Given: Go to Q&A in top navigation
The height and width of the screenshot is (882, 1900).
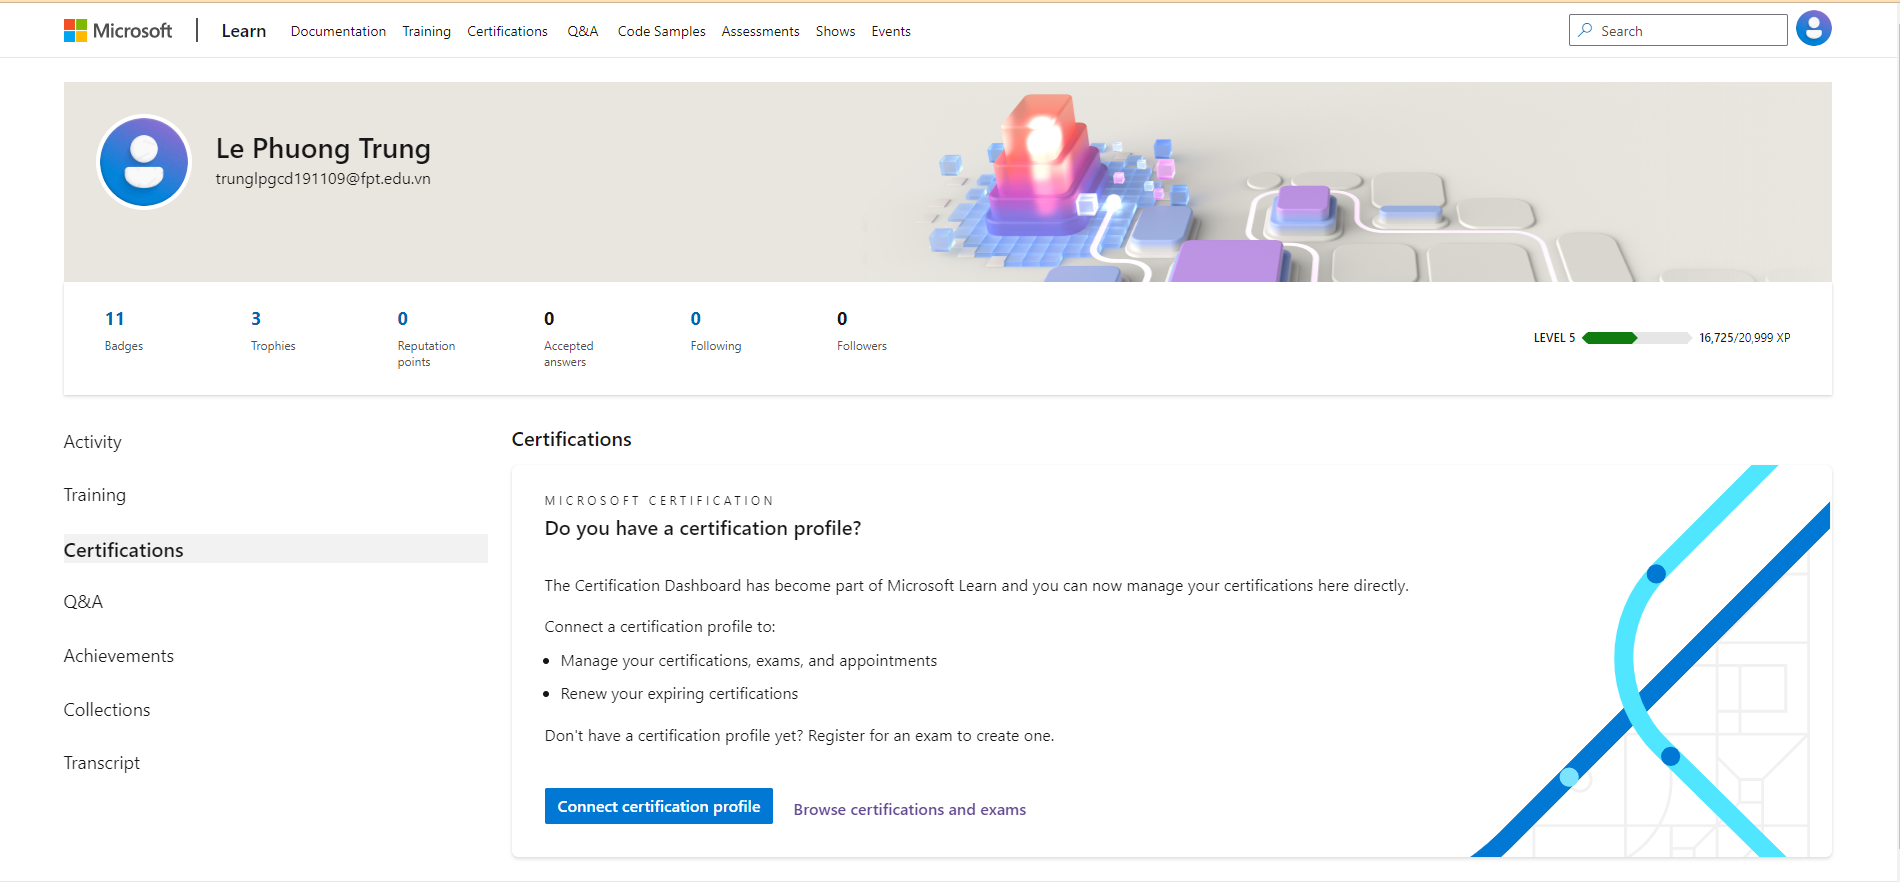Looking at the screenshot, I should click(x=583, y=31).
